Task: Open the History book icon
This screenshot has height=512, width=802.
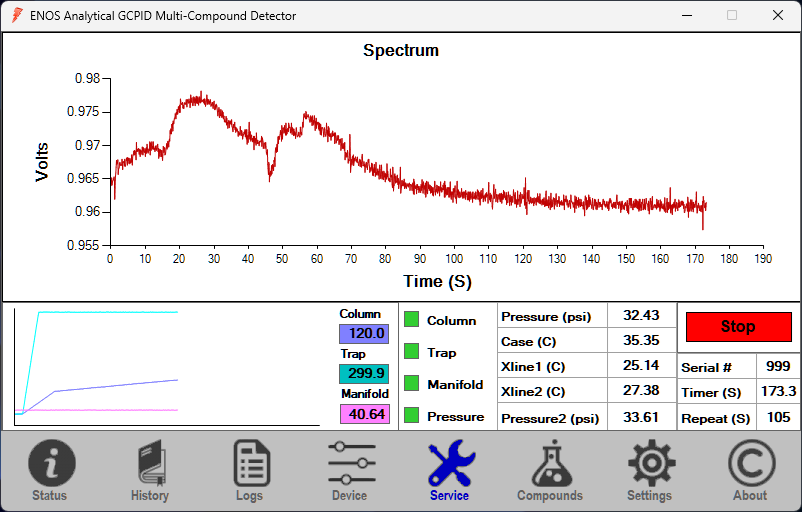Action: pyautogui.click(x=150, y=465)
